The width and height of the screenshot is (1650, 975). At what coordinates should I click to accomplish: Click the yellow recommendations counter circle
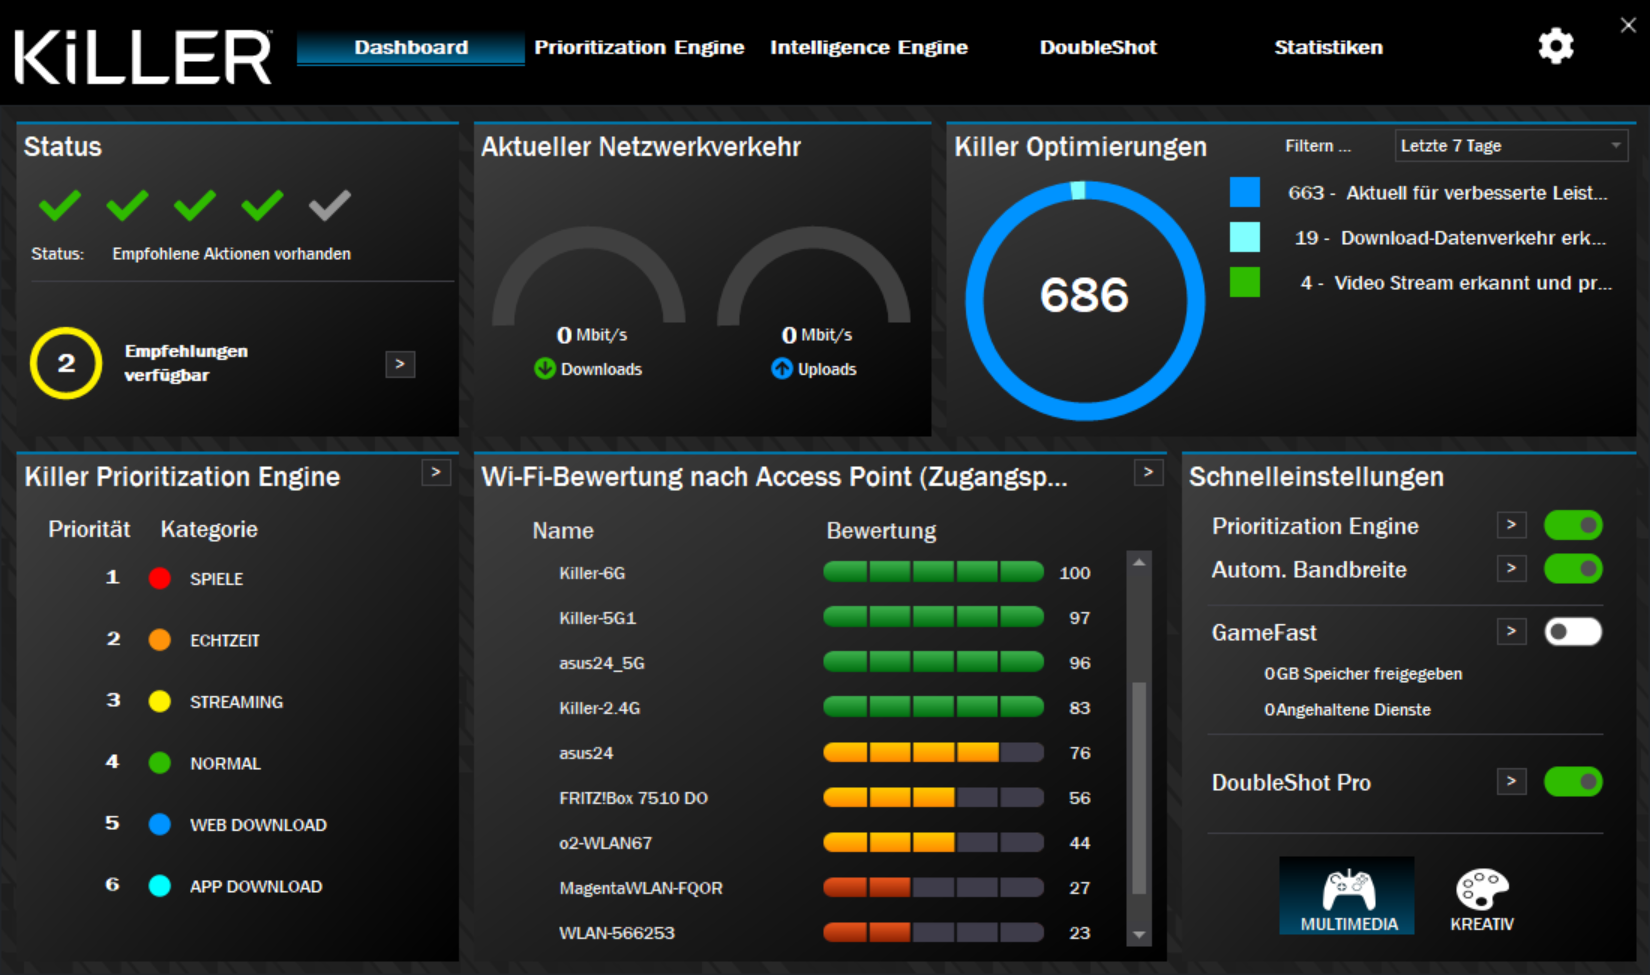(66, 363)
